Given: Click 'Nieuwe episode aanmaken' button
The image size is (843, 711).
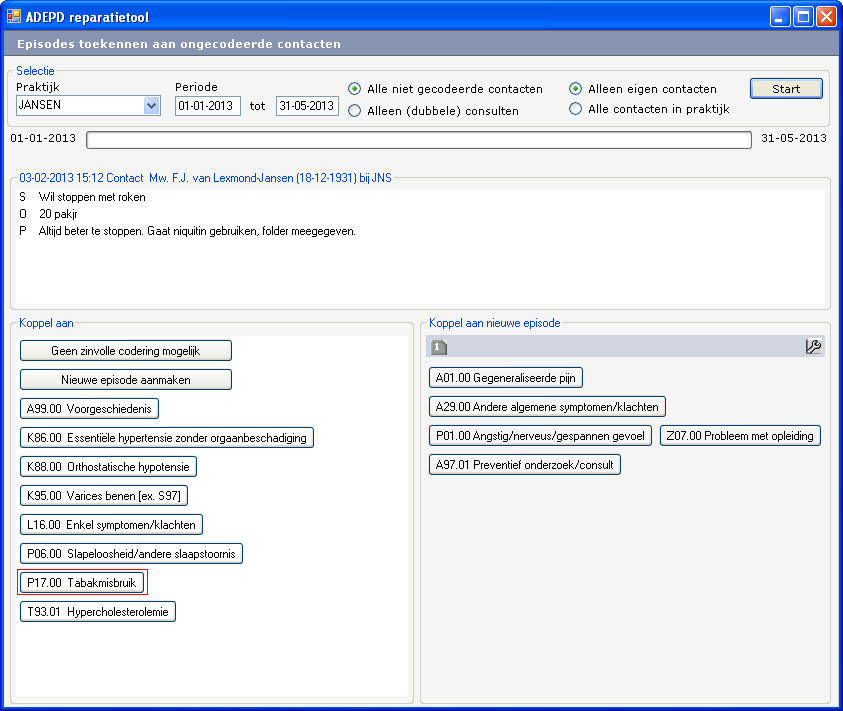Looking at the screenshot, I should click(126, 379).
